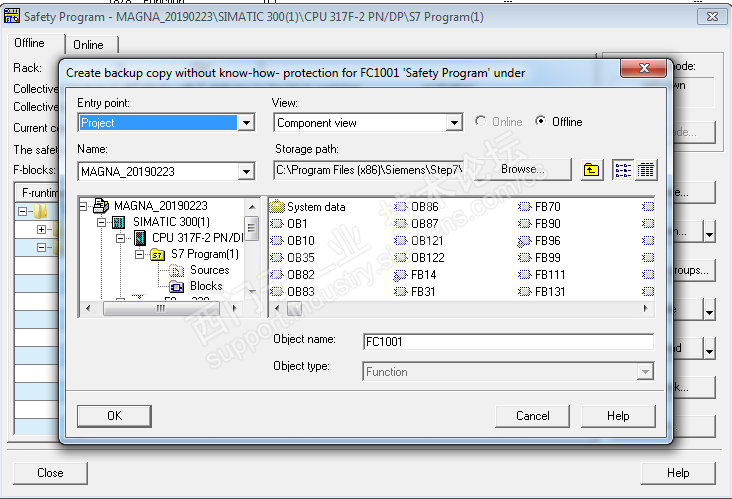The width and height of the screenshot is (732, 499).
Task: Select CPU 317F-2 PN/DP tree node
Action: pos(189,238)
